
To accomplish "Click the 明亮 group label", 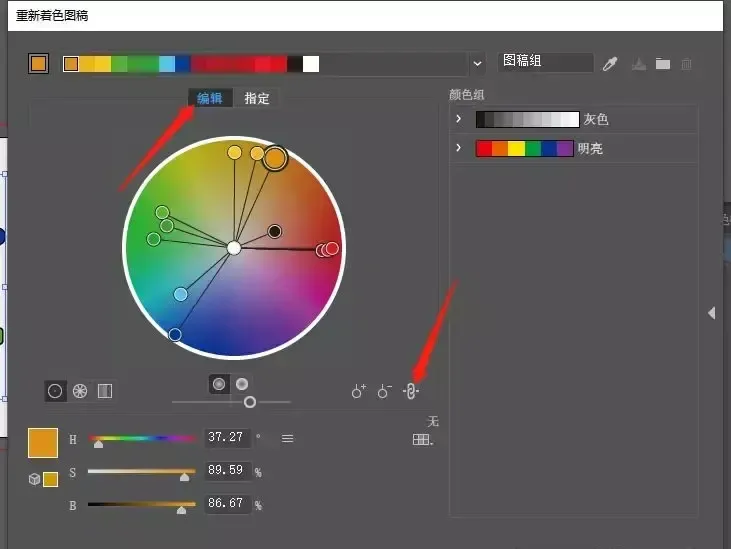I will pyautogui.click(x=590, y=149).
